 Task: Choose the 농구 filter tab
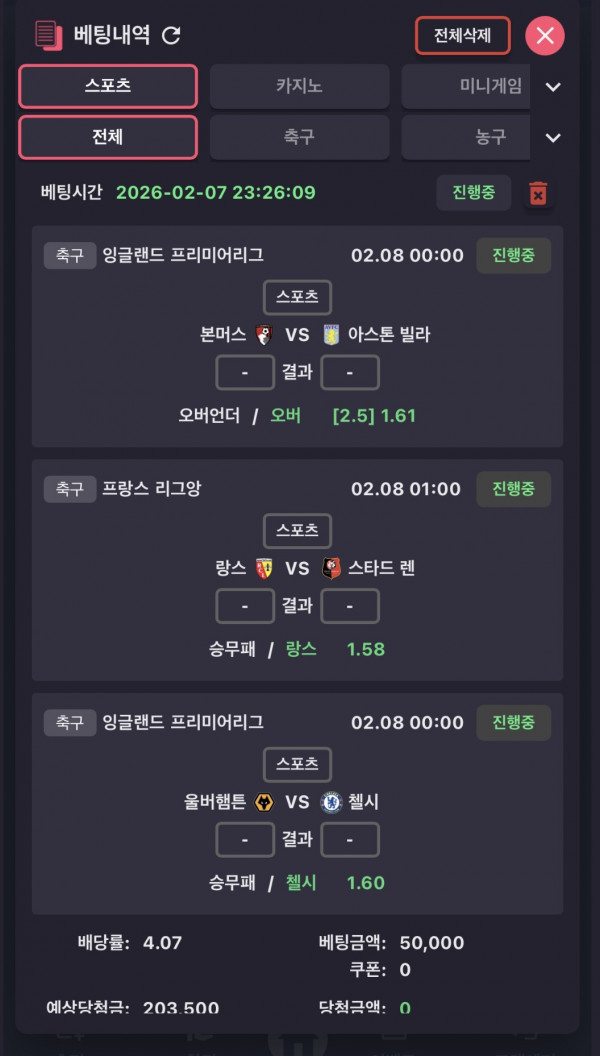466,137
